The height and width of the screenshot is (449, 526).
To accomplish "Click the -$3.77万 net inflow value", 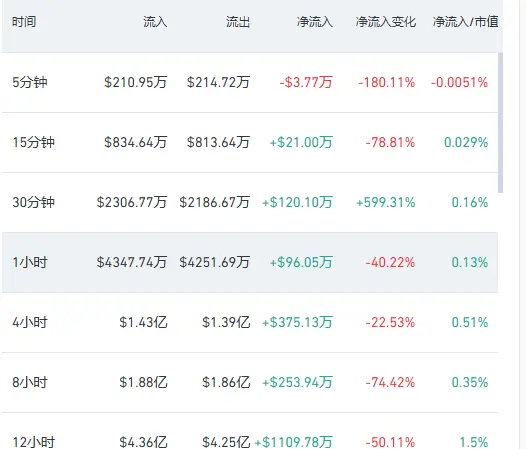I will pyautogui.click(x=306, y=83).
